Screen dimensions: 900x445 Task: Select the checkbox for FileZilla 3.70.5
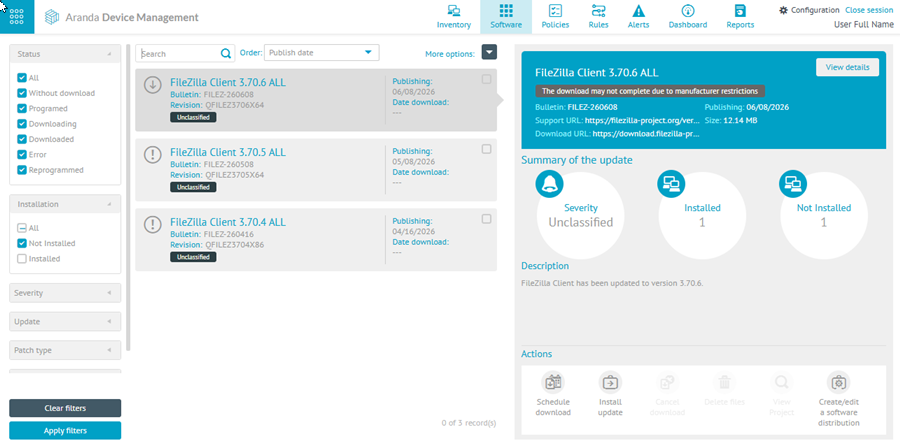coord(486,149)
